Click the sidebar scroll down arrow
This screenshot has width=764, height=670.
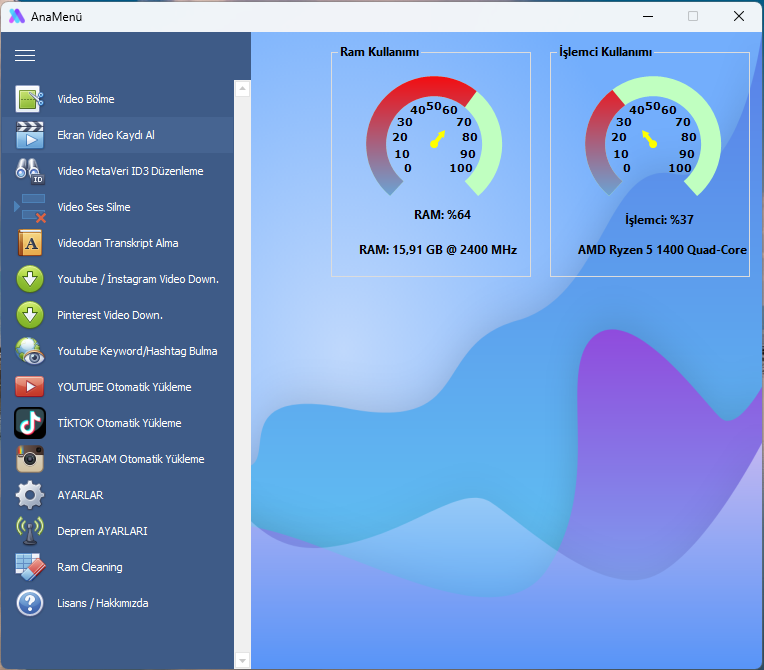pyautogui.click(x=242, y=660)
